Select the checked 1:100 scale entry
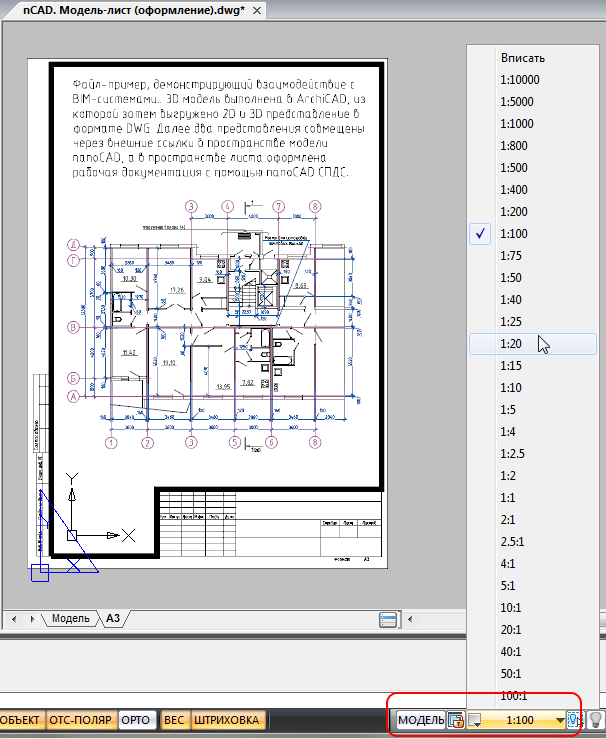 pos(532,234)
